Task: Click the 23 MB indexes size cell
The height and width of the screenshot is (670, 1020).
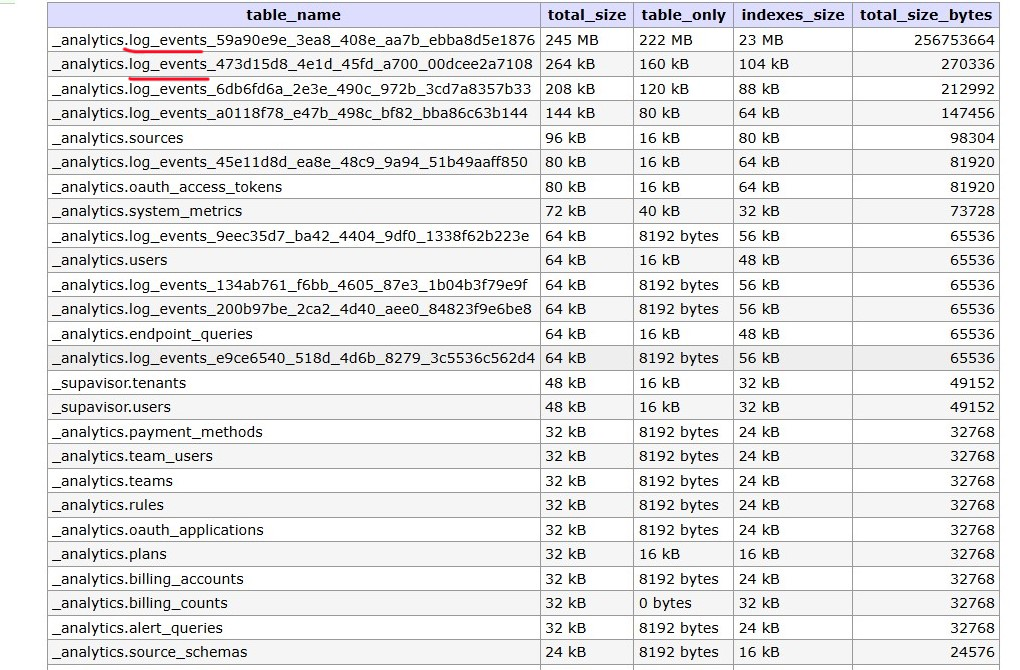Action: click(x=792, y=40)
